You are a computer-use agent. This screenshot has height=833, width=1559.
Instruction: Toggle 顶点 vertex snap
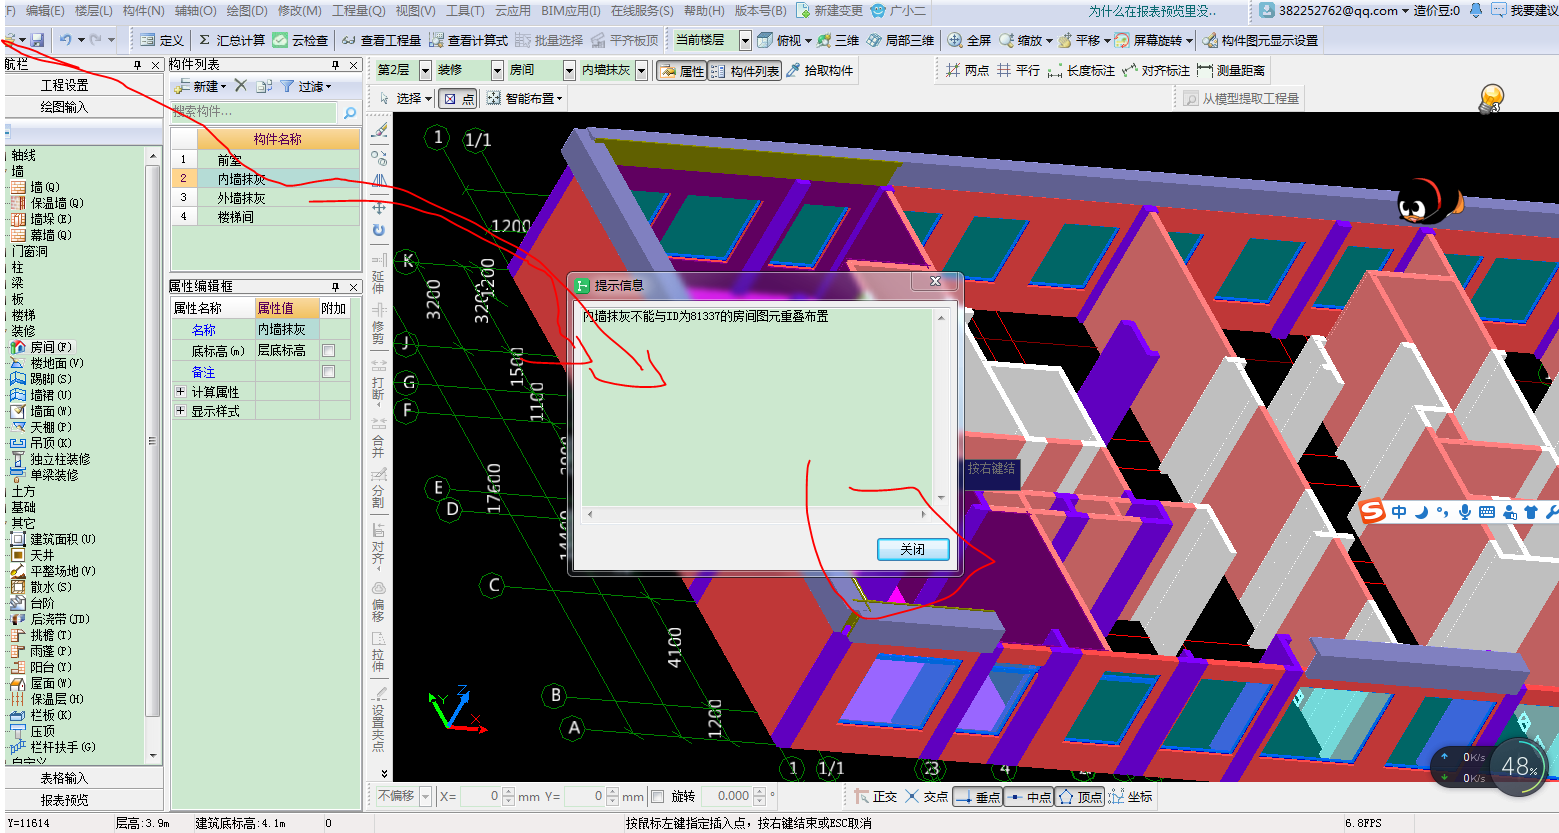pos(1079,797)
